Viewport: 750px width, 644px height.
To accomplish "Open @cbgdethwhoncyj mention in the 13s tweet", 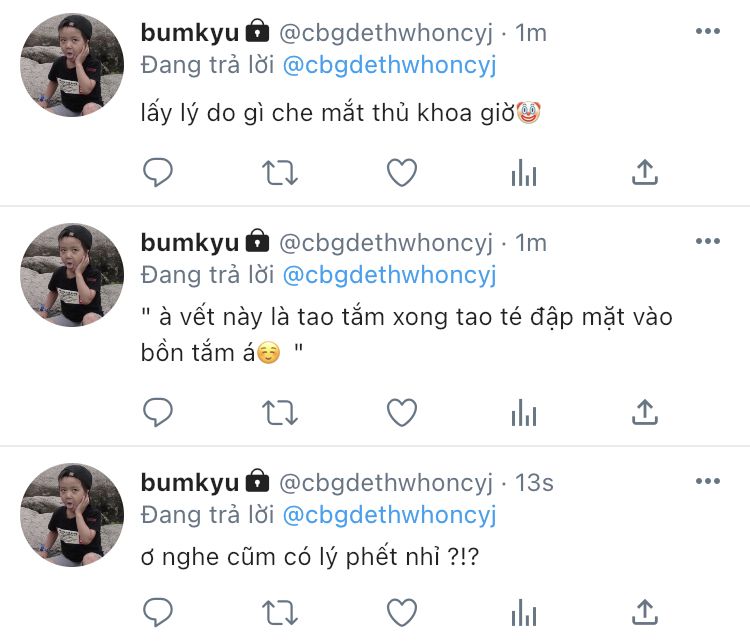I will pos(389,516).
